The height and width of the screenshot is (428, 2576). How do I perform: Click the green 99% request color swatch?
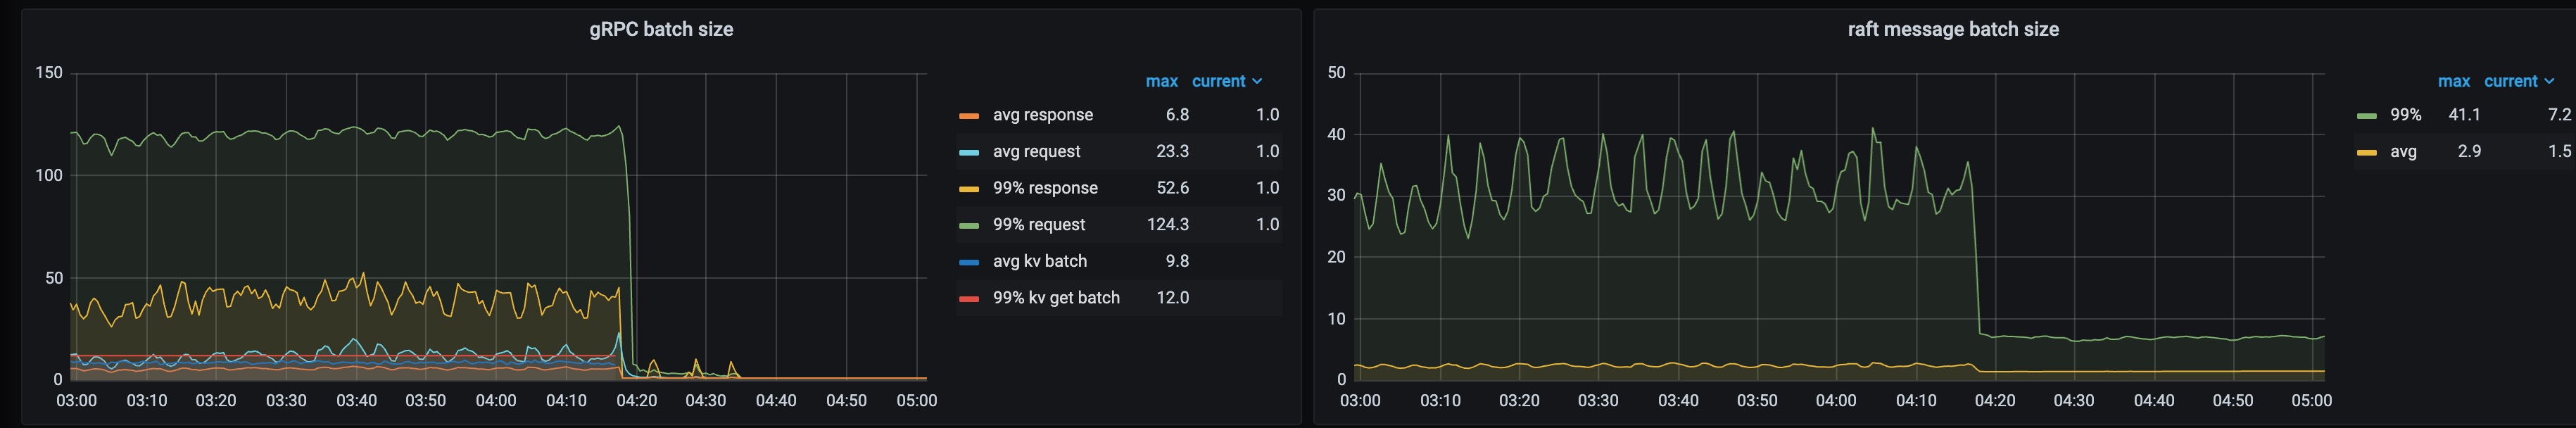[968, 225]
